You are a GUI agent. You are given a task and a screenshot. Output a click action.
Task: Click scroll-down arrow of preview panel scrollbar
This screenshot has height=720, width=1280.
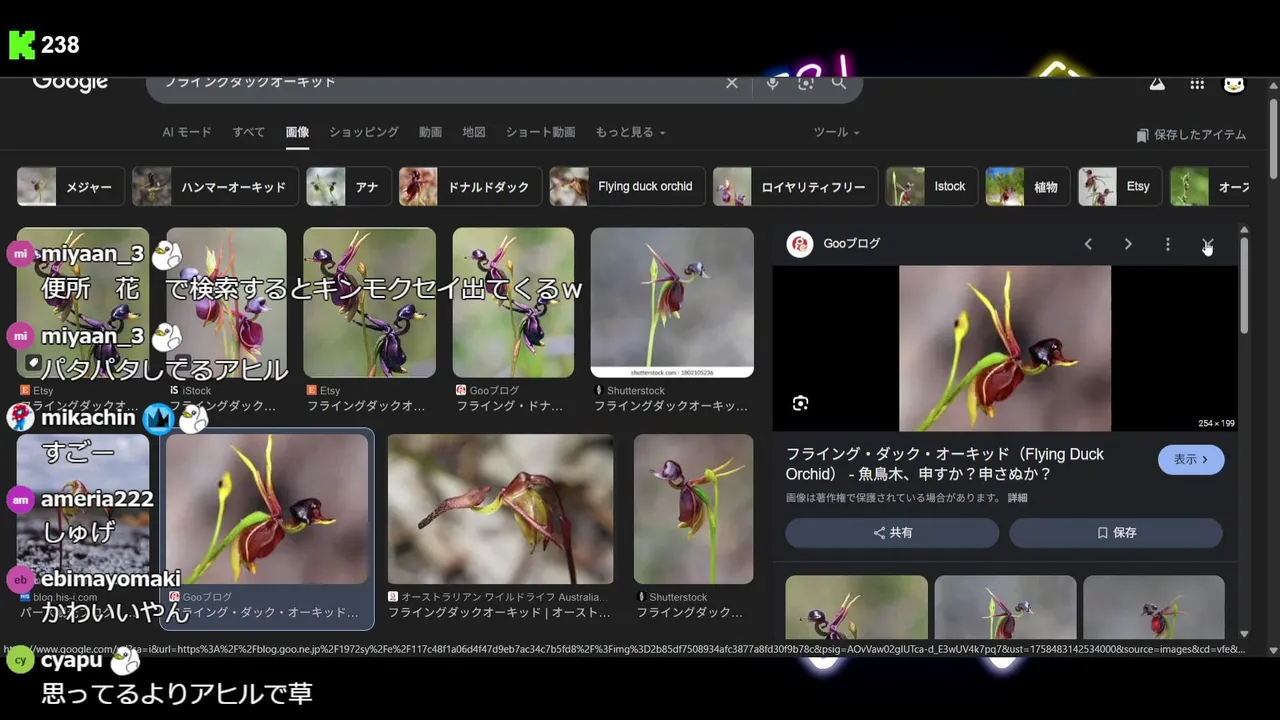click(1244, 634)
